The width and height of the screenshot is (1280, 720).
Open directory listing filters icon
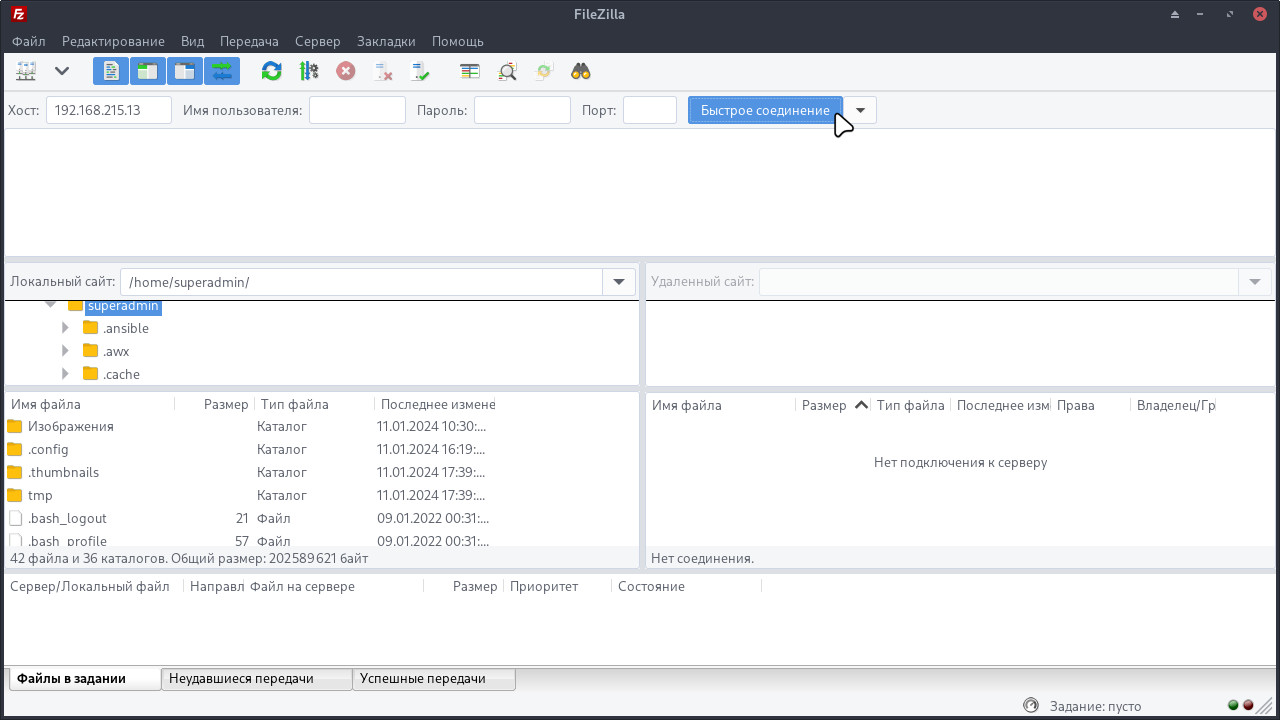[x=469, y=71]
